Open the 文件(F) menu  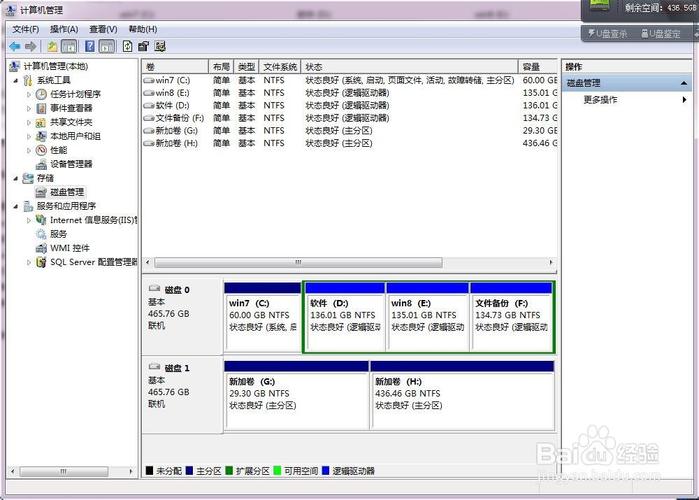[25, 29]
